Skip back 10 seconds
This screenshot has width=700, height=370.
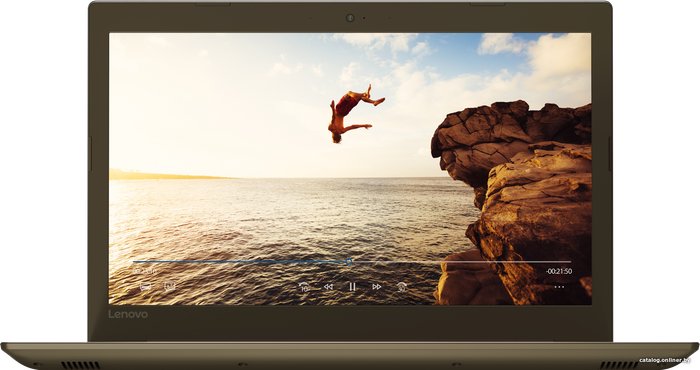[304, 287]
